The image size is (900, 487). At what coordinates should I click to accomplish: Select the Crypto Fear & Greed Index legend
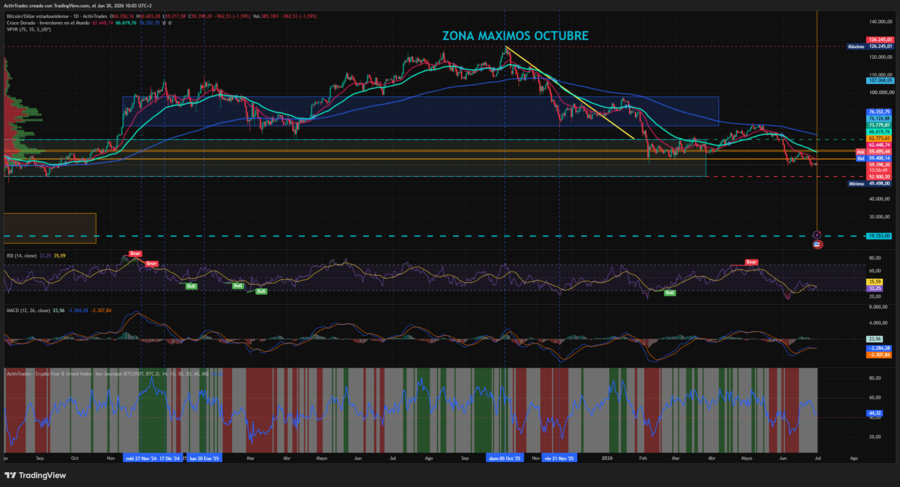coord(107,373)
